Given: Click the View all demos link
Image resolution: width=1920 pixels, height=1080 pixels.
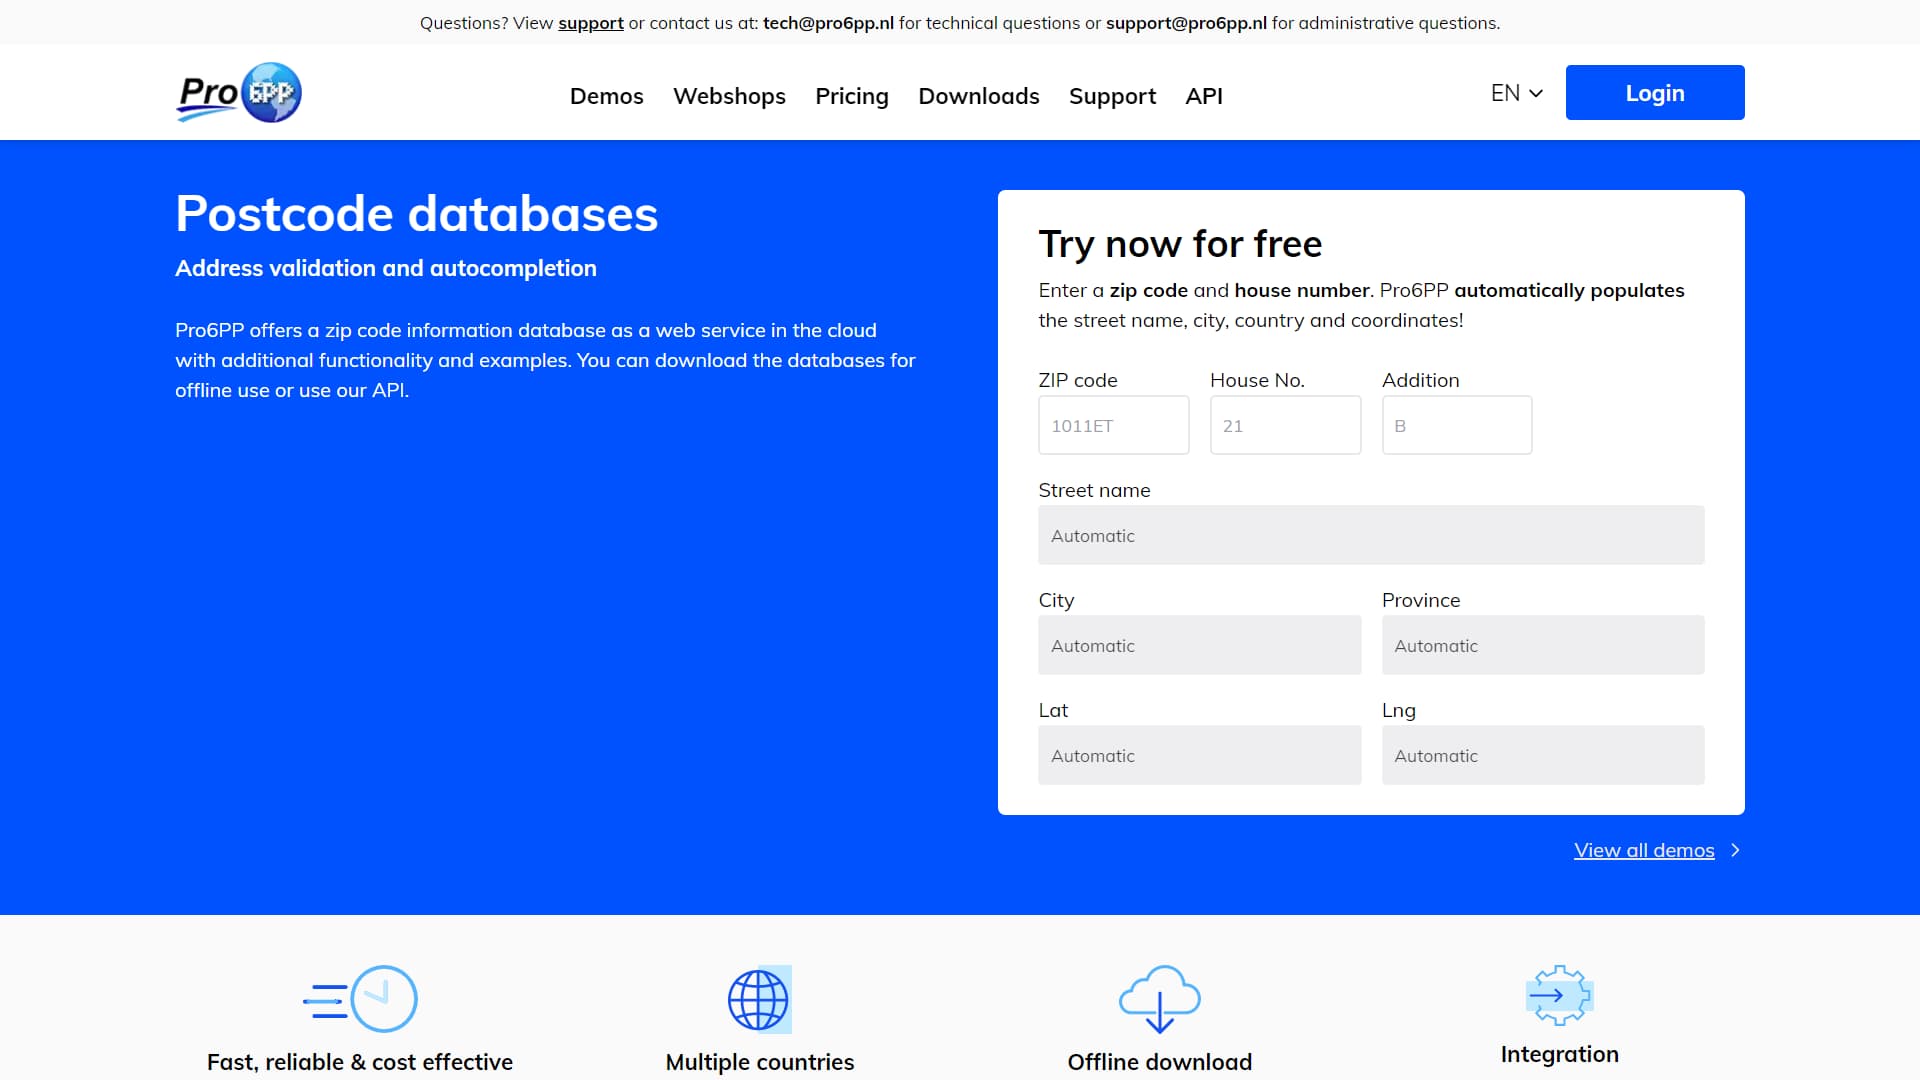Looking at the screenshot, I should point(1644,850).
